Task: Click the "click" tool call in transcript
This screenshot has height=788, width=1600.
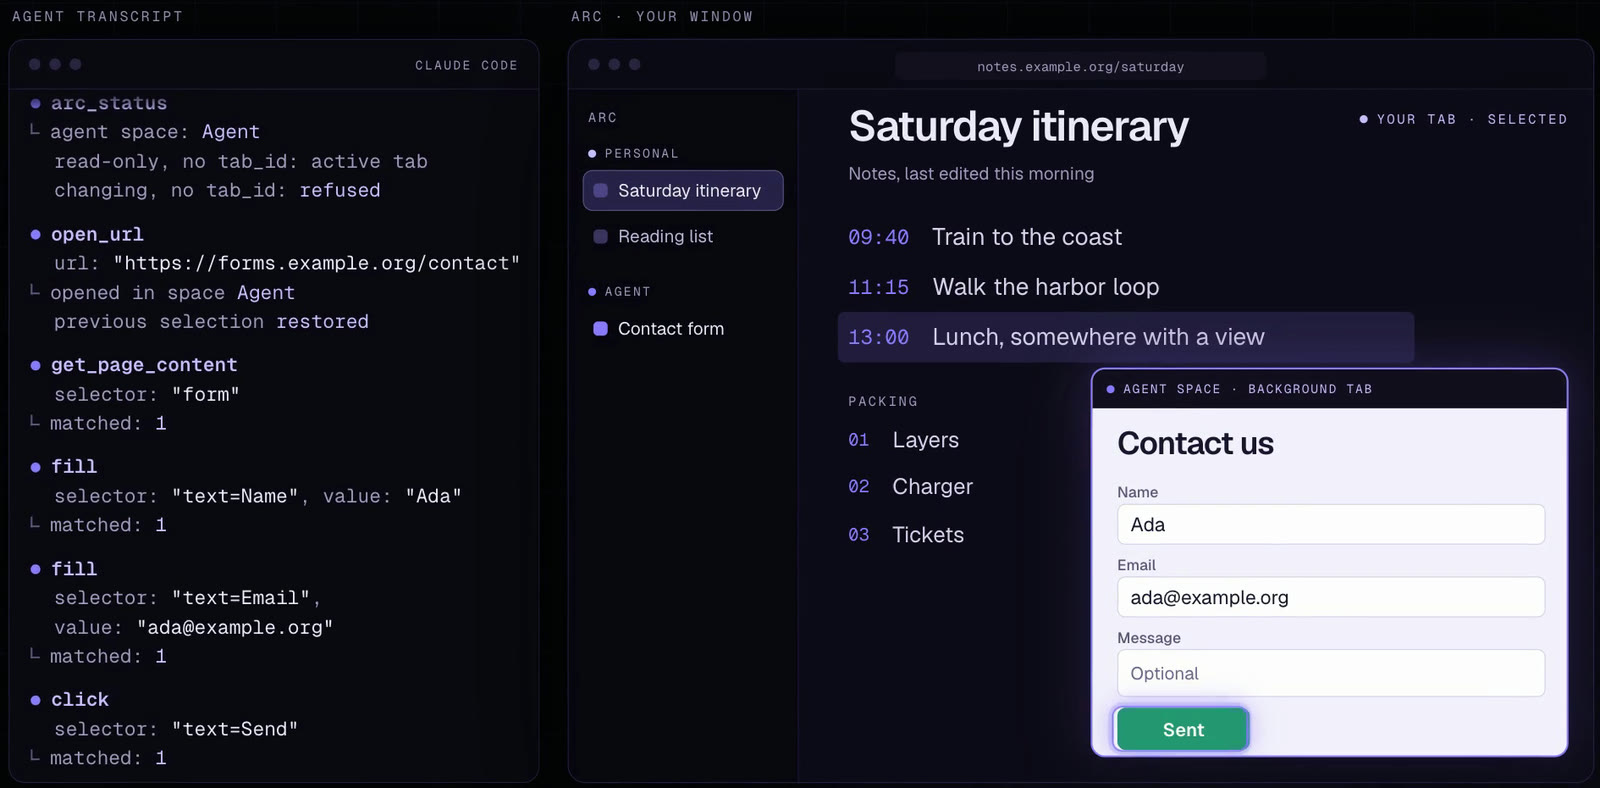Action: (x=80, y=699)
